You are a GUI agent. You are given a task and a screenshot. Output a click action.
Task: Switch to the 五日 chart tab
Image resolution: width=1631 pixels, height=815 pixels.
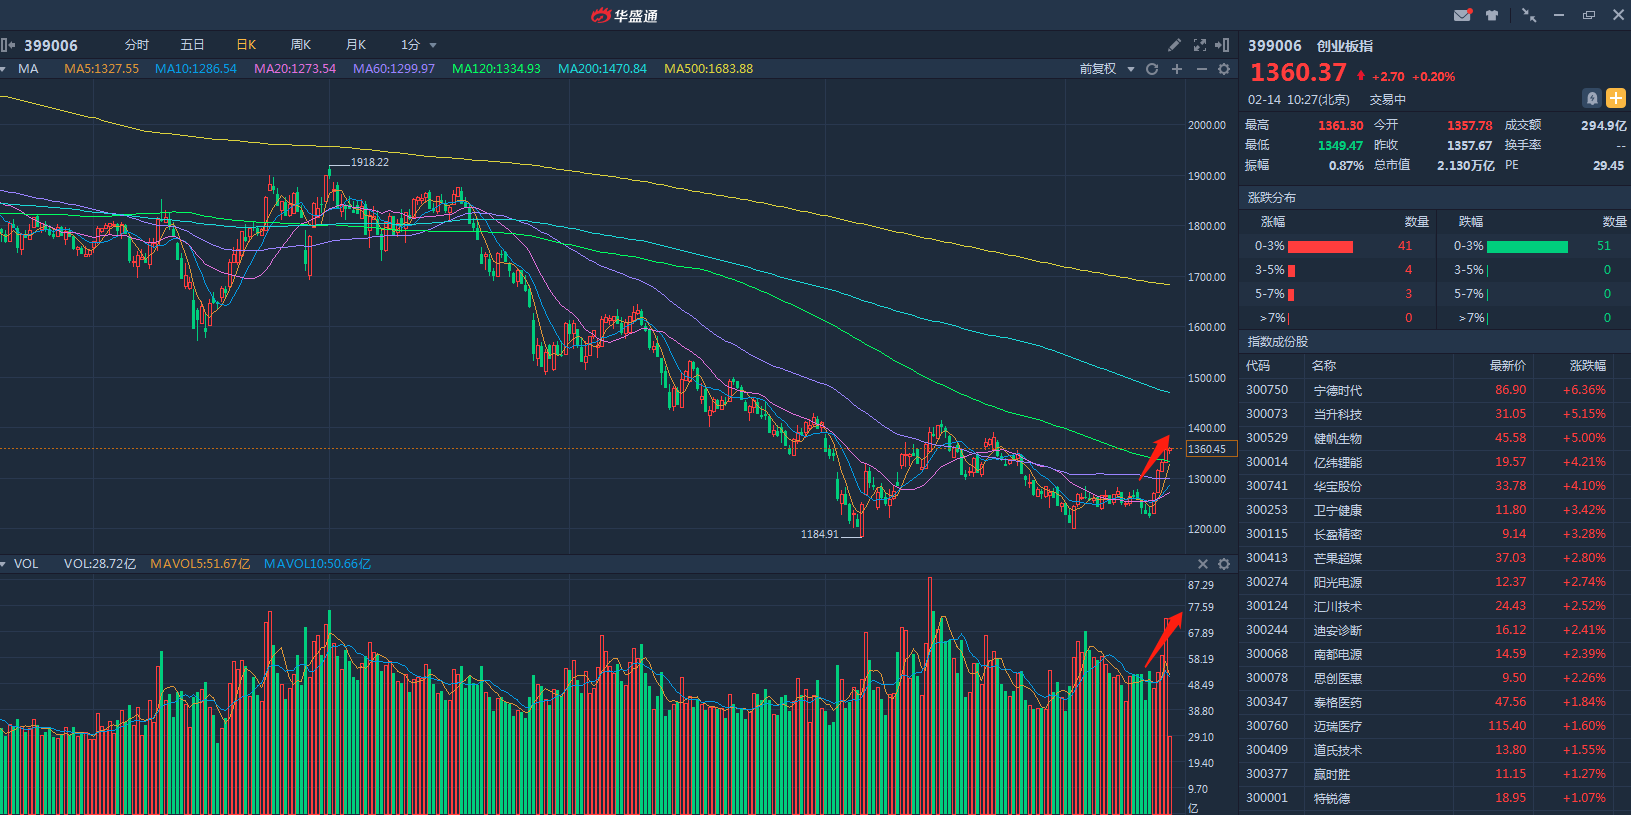tap(192, 45)
